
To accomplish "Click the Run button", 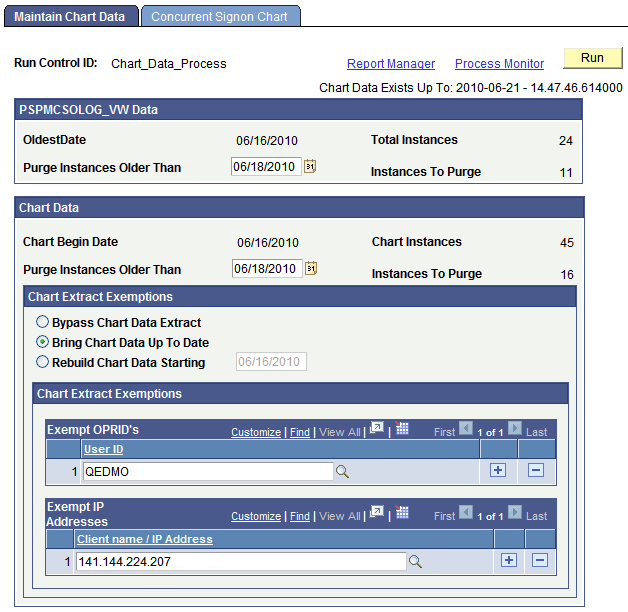I will [593, 58].
